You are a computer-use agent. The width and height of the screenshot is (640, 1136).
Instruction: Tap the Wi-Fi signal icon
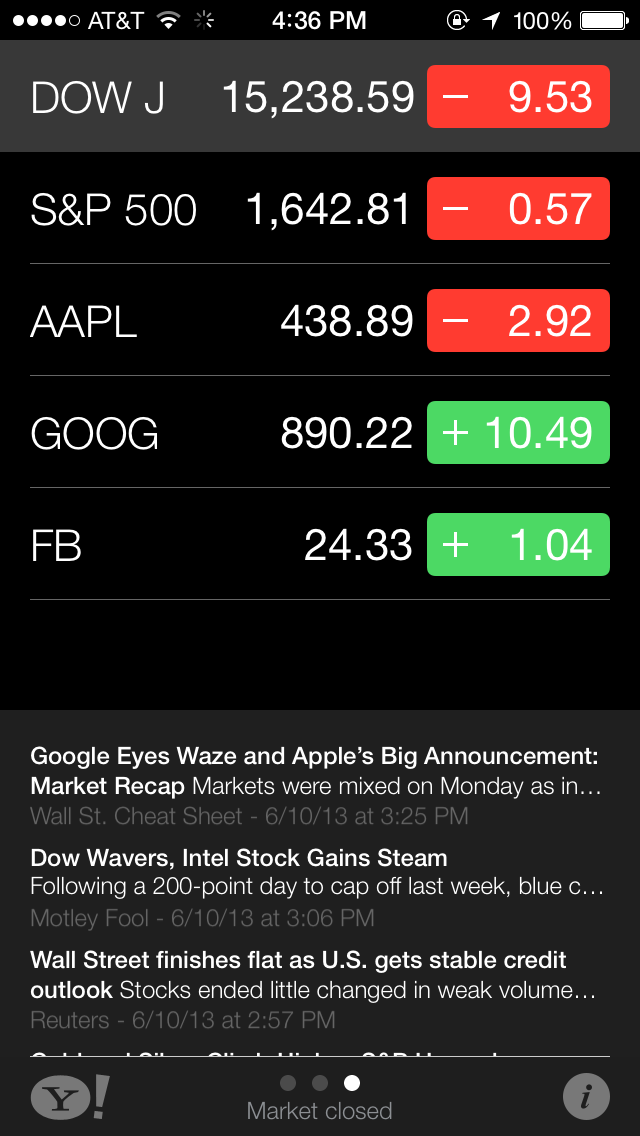tap(168, 20)
